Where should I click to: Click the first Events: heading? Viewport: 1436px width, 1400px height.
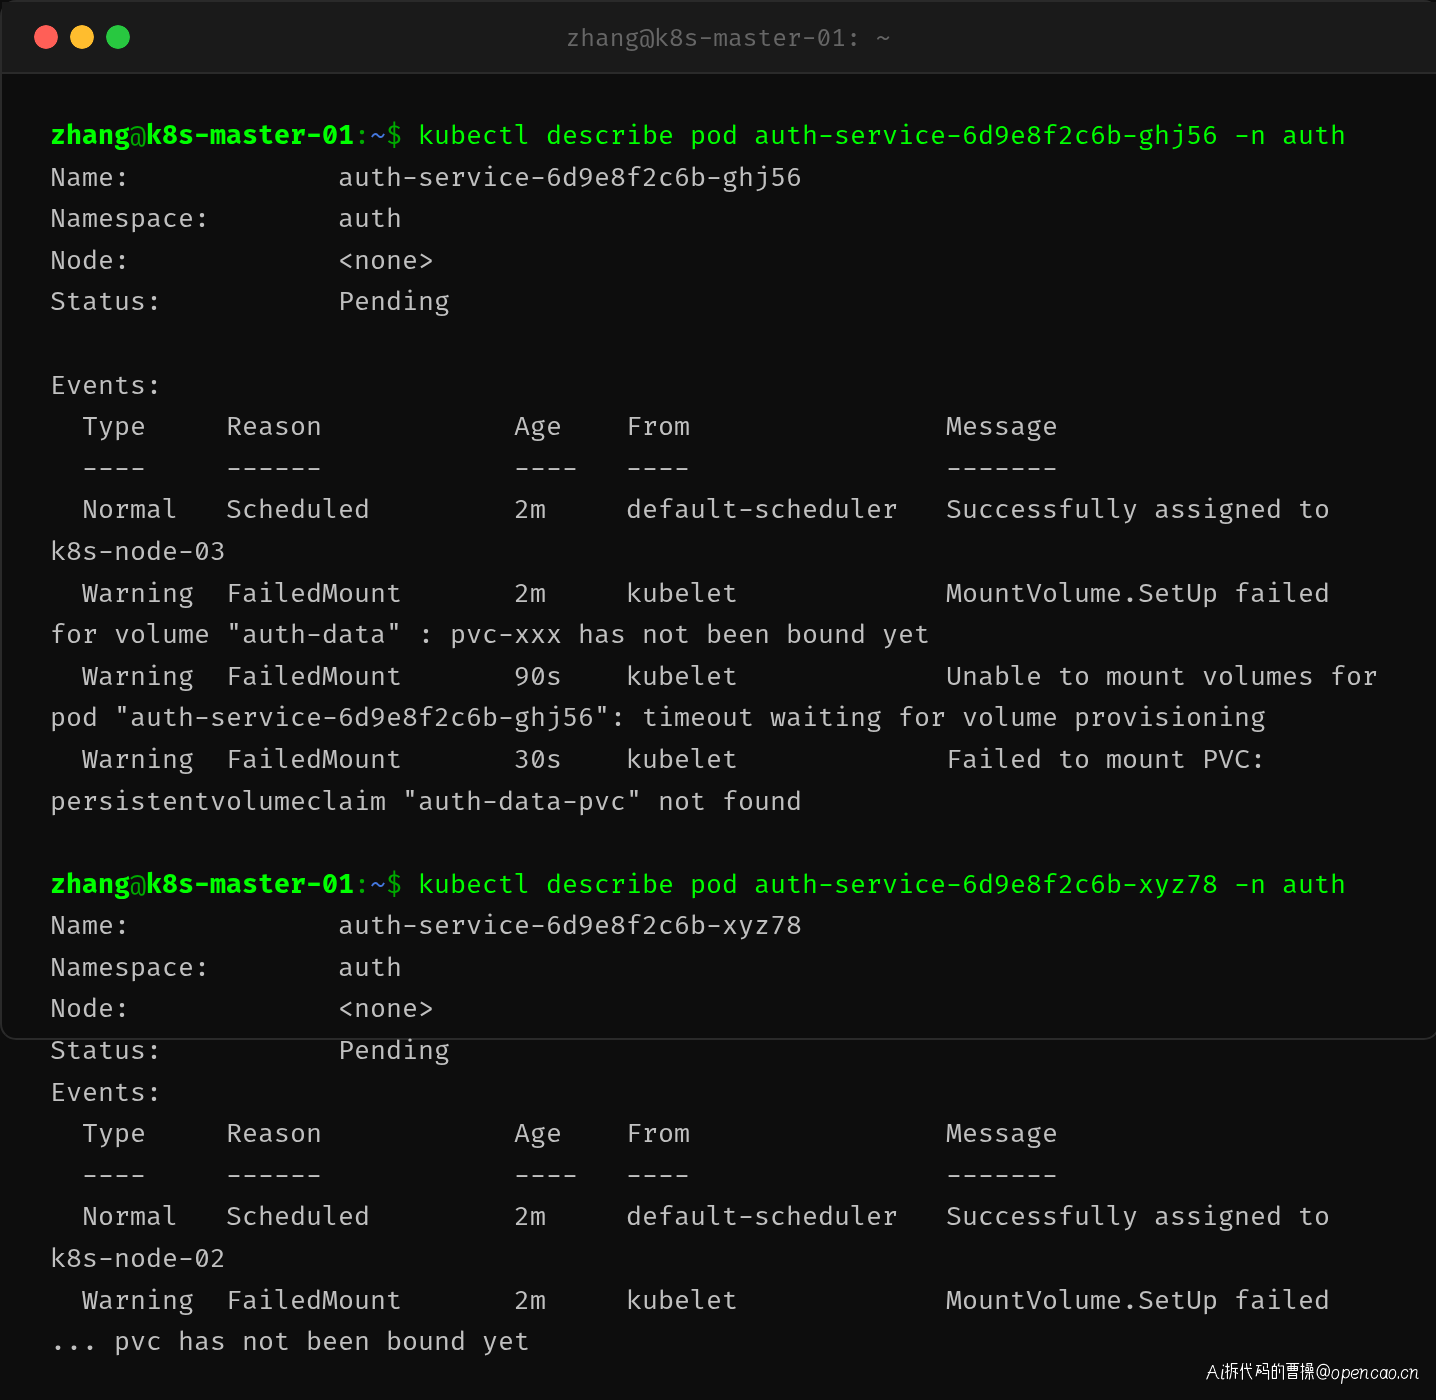click(105, 385)
